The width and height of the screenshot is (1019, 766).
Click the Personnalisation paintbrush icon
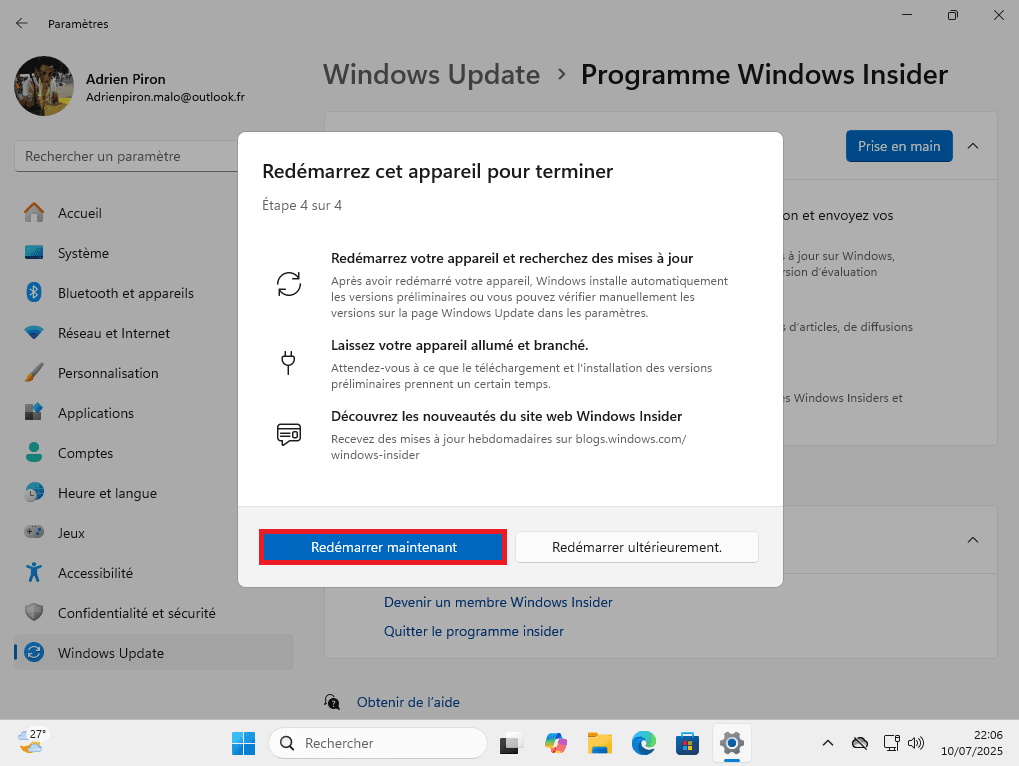point(34,373)
